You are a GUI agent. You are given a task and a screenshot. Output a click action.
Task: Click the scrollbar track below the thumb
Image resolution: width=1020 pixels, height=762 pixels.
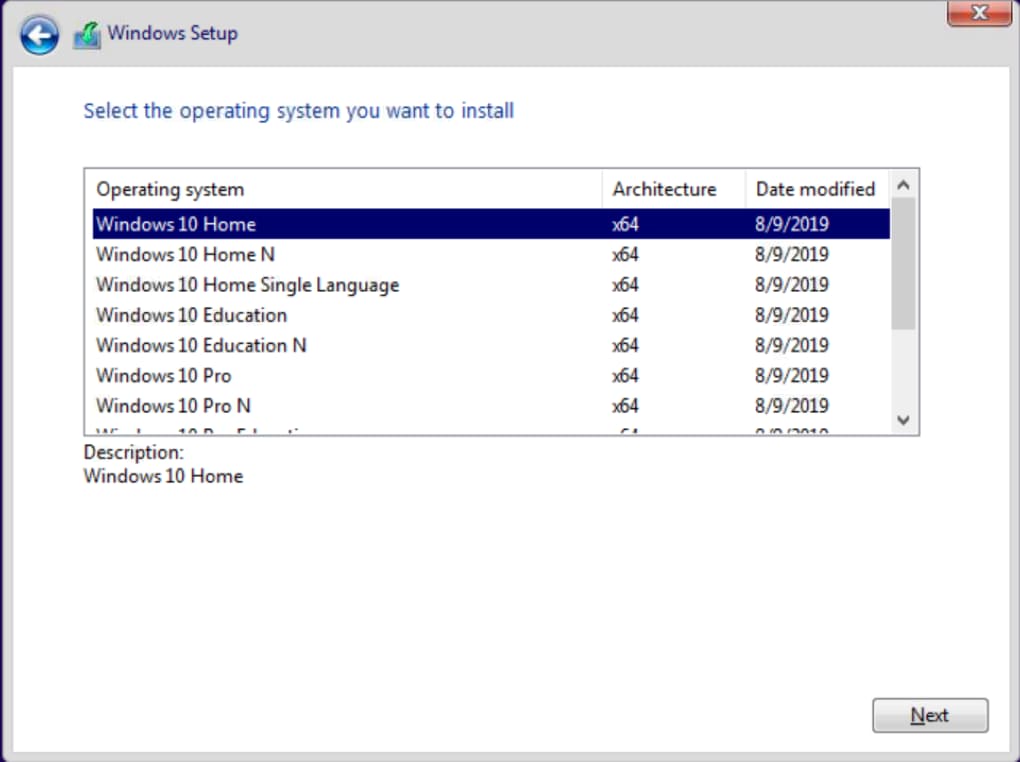pyautogui.click(x=903, y=370)
